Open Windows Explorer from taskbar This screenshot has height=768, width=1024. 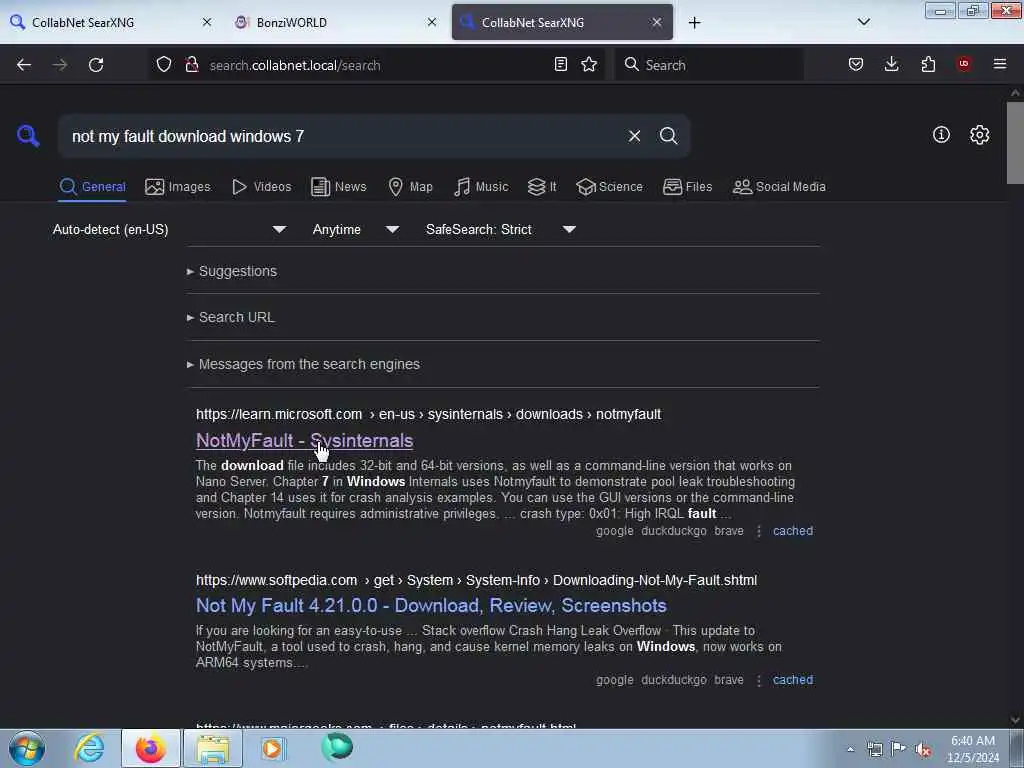pyautogui.click(x=213, y=748)
